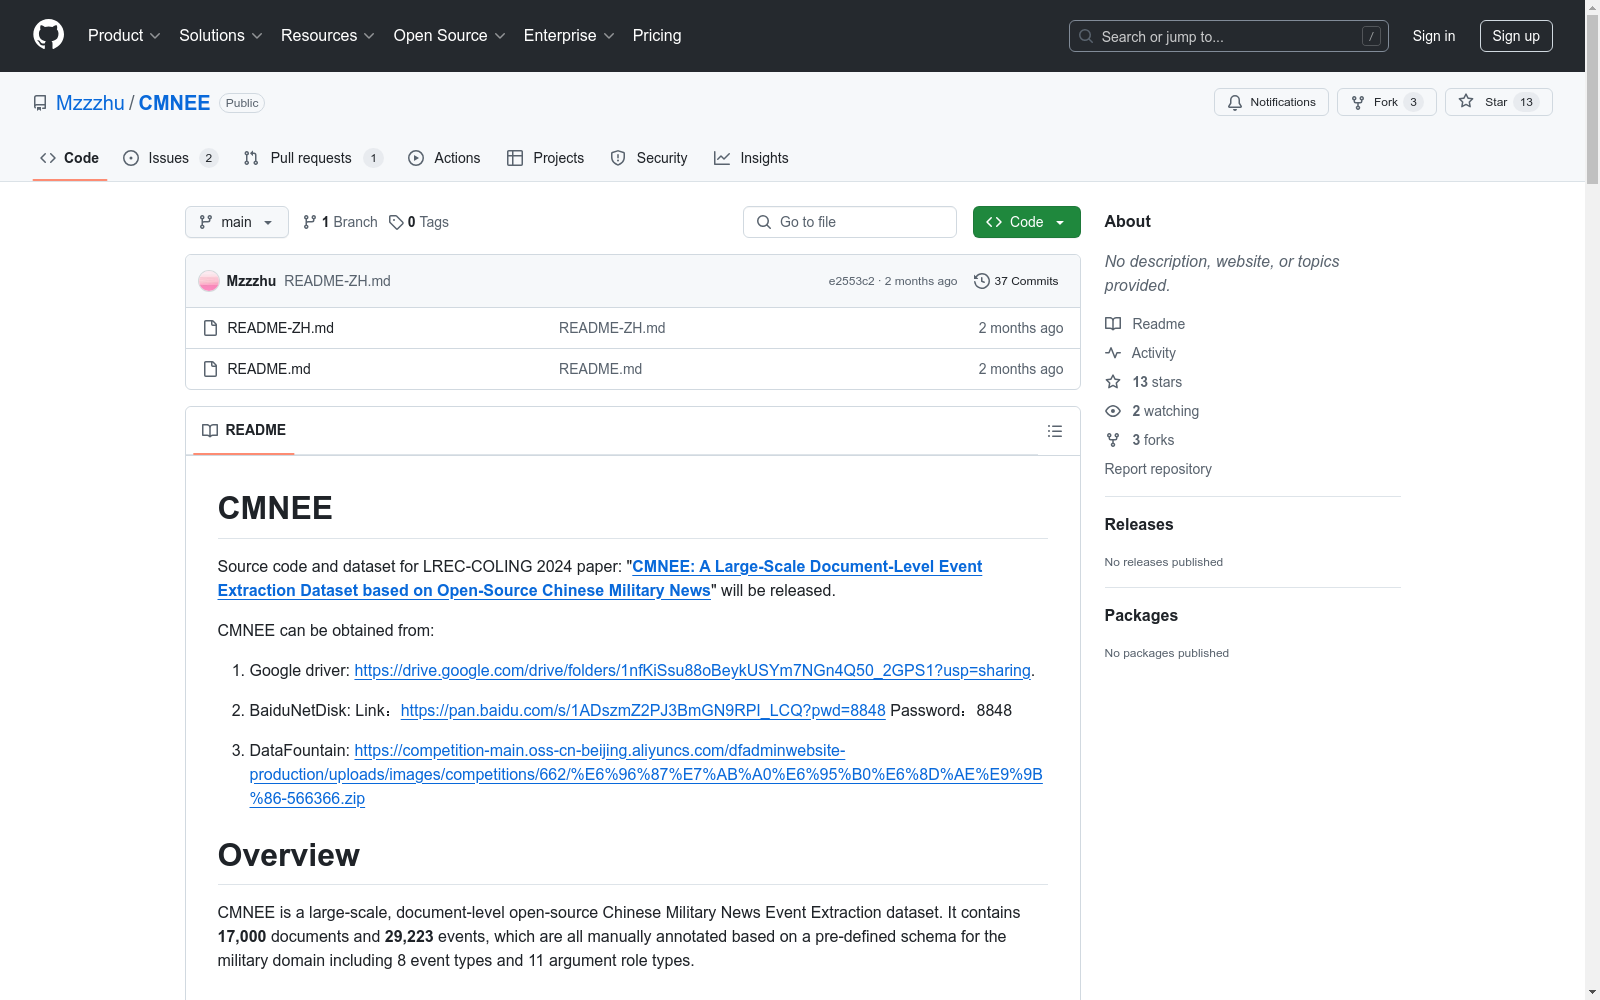This screenshot has width=1600, height=1000.
Task: Go to the Pricing page
Action: 657,36
